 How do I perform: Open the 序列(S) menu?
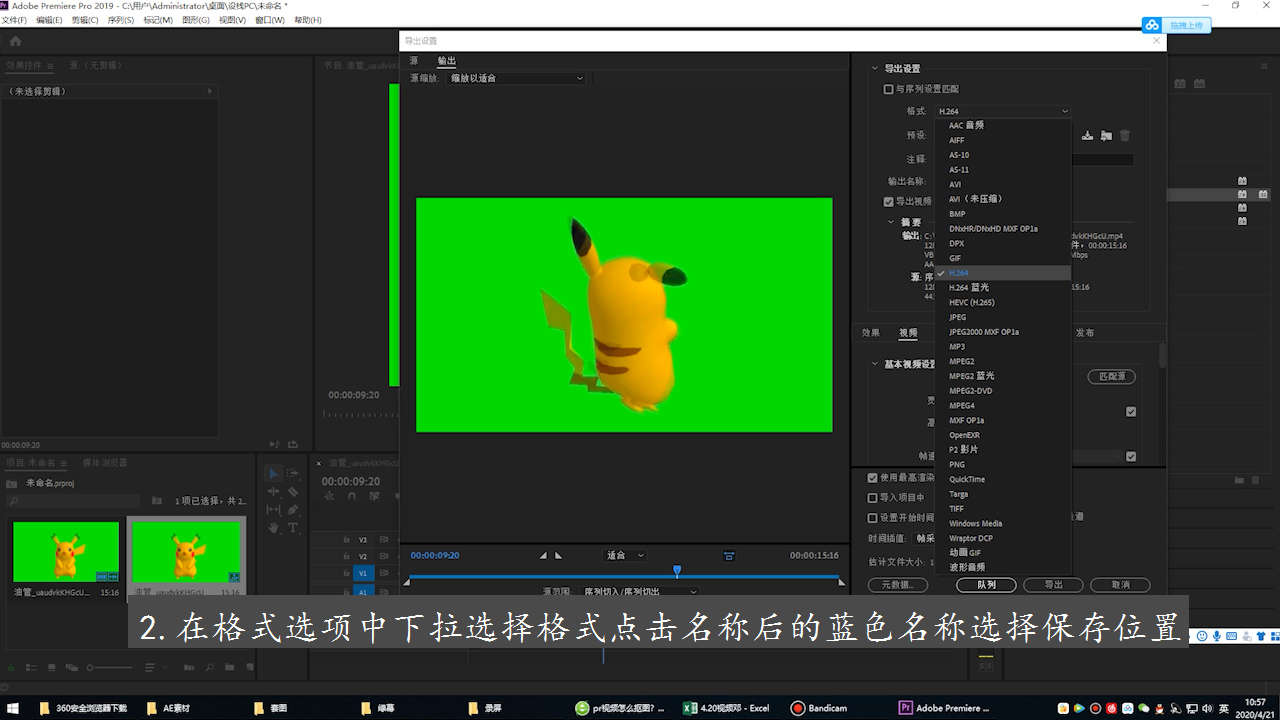[x=121, y=20]
